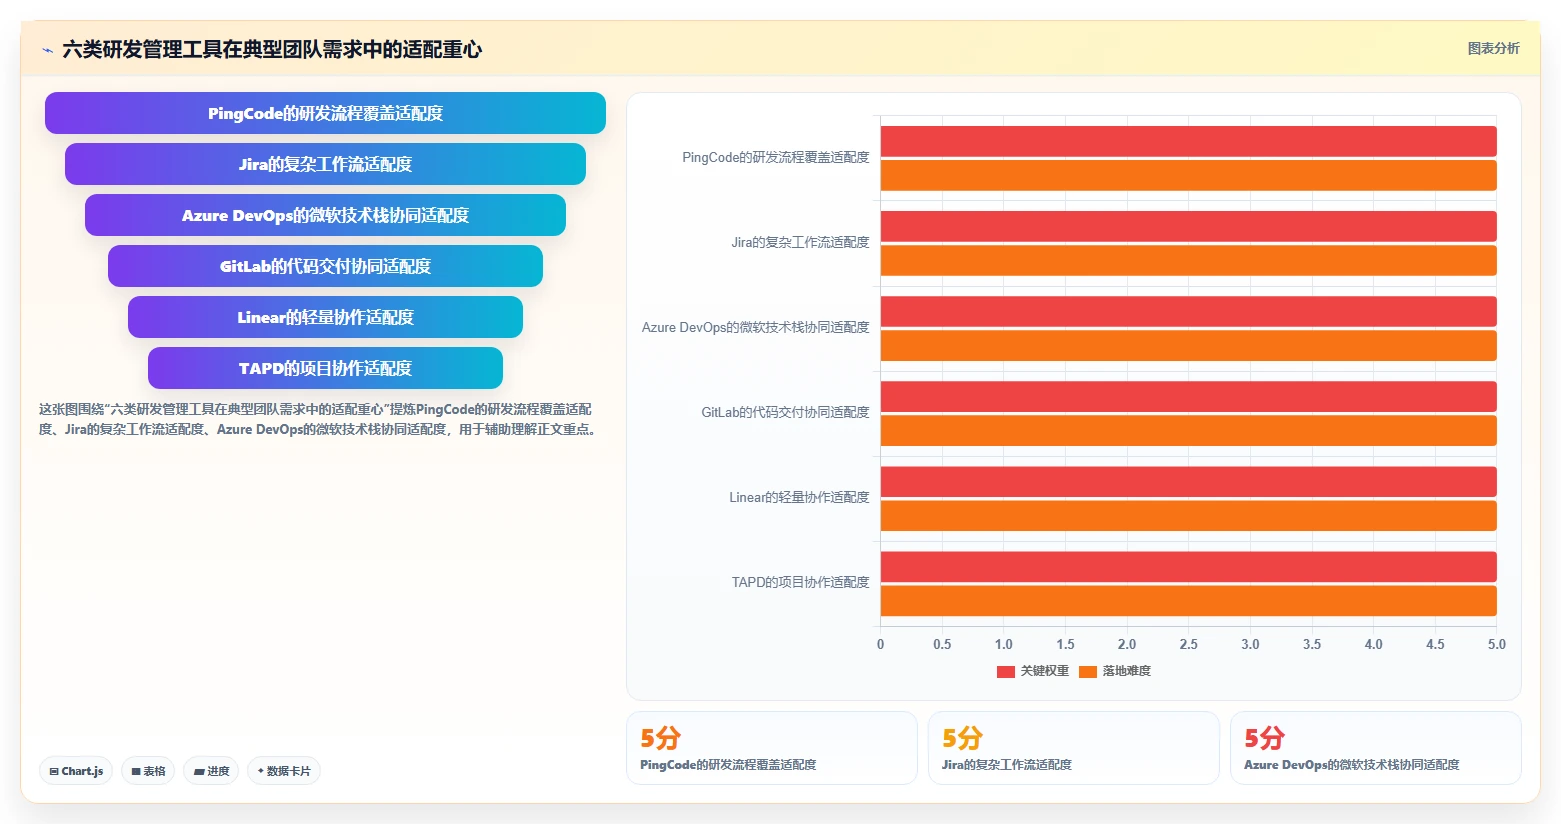
Task: Select the GitLab的代码交付协同适配度 funnel bar
Action: pyautogui.click(x=325, y=266)
